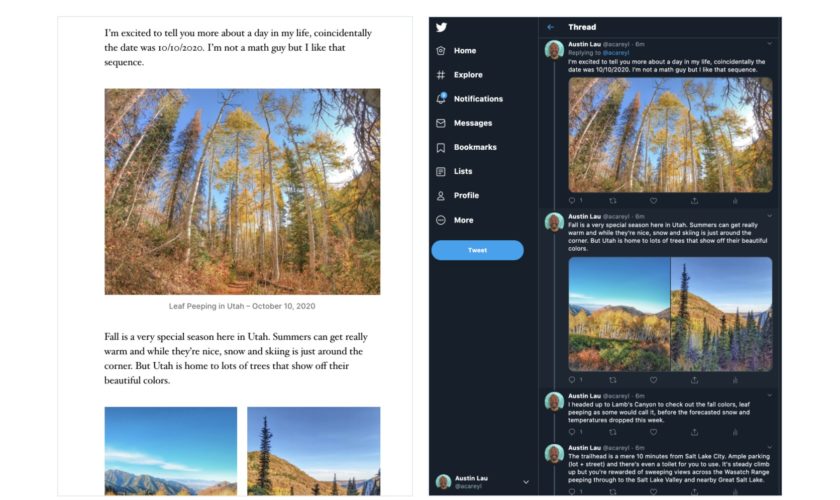
Task: View analytics for the first tweet
Action: [734, 201]
